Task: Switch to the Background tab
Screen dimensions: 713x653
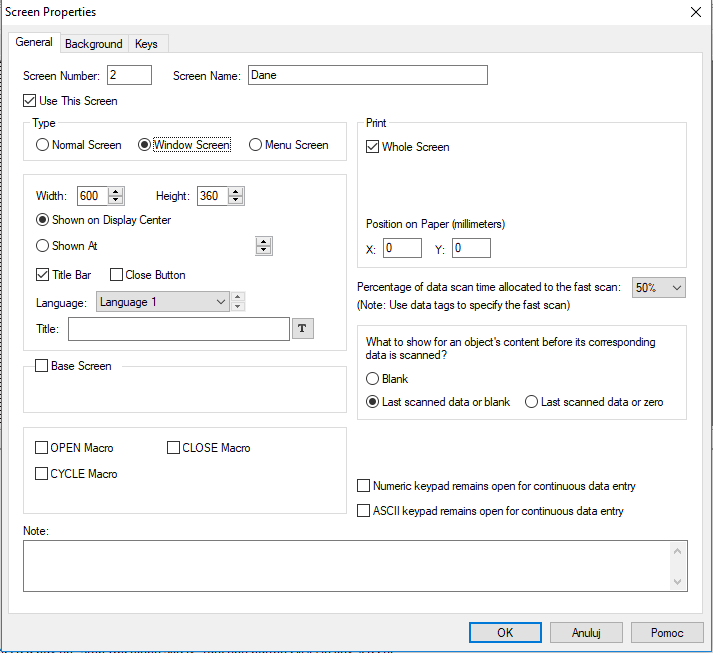Action: [x=94, y=44]
